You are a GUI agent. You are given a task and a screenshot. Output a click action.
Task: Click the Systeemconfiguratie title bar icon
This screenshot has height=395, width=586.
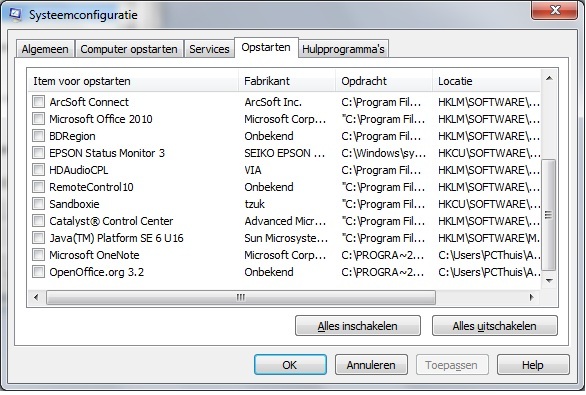15,14
